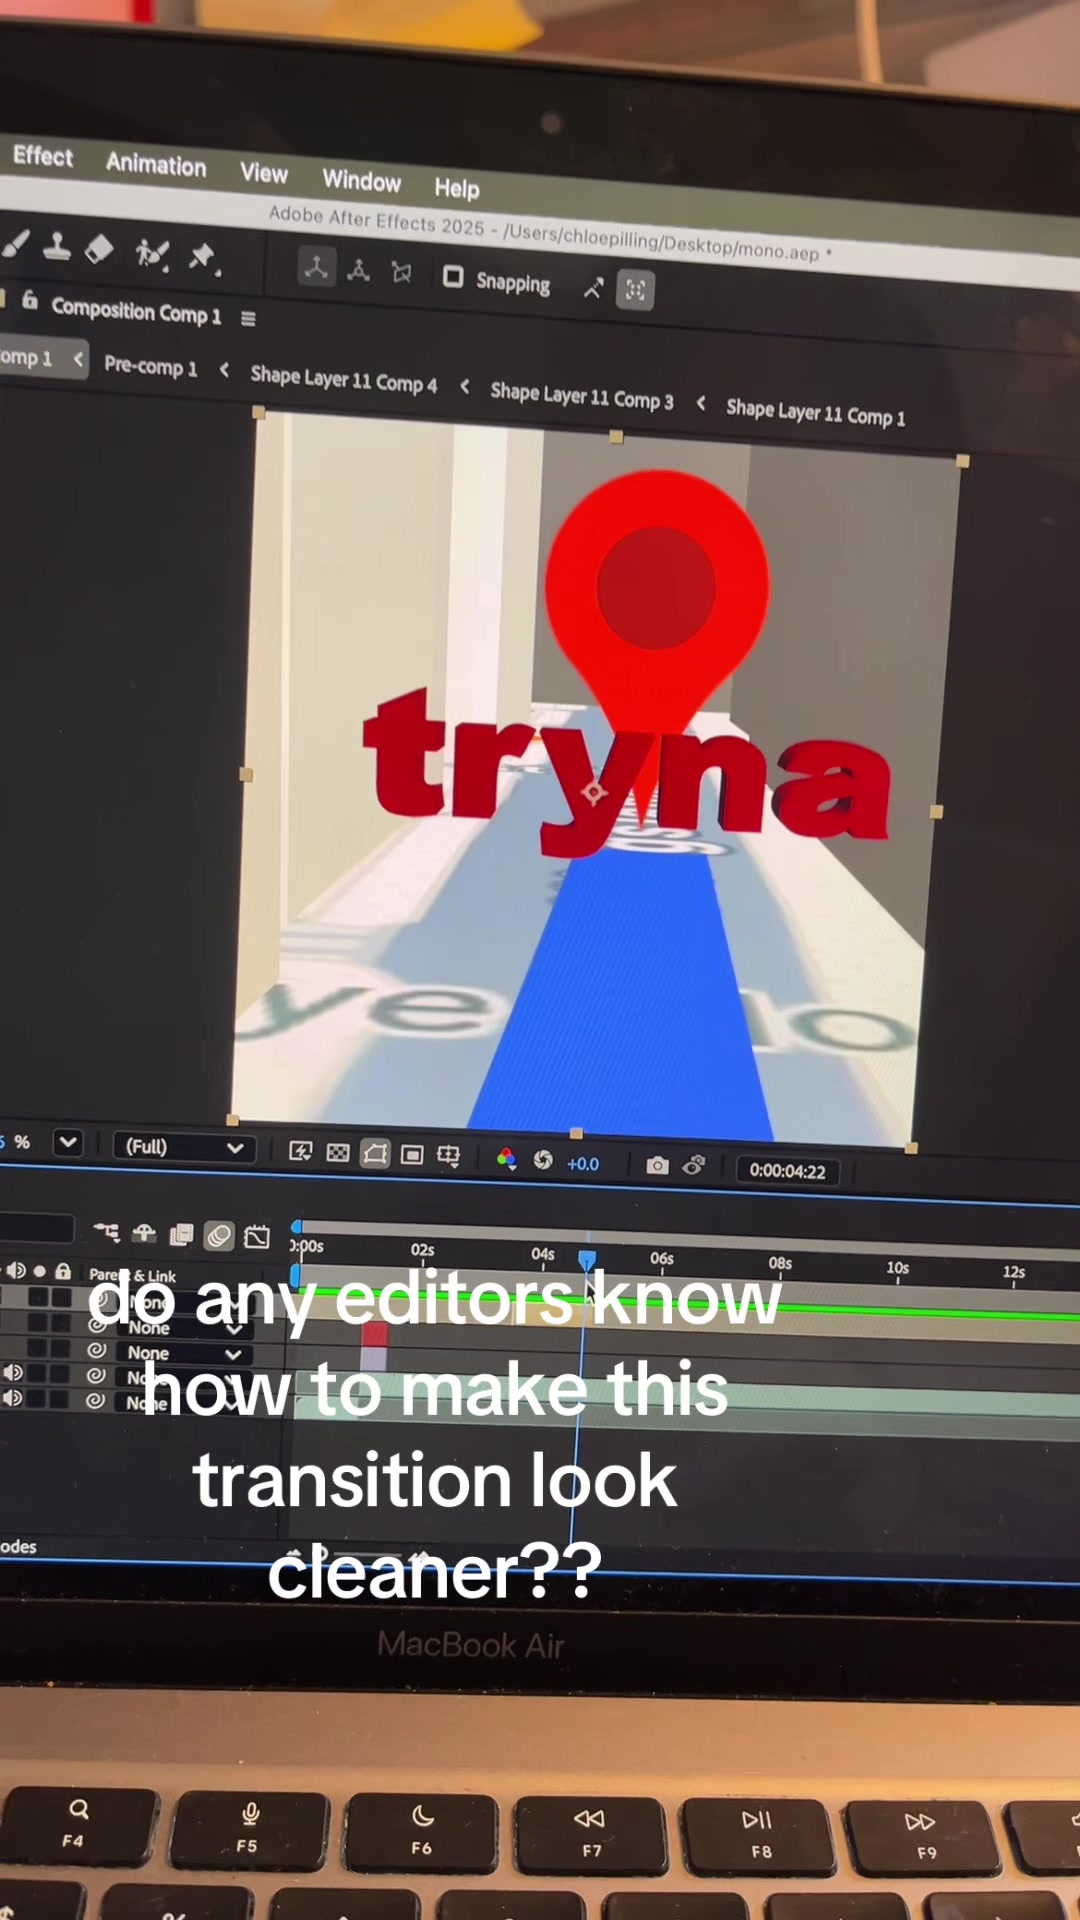This screenshot has height=1920, width=1080.
Task: Open the Help menu
Action: tap(456, 188)
